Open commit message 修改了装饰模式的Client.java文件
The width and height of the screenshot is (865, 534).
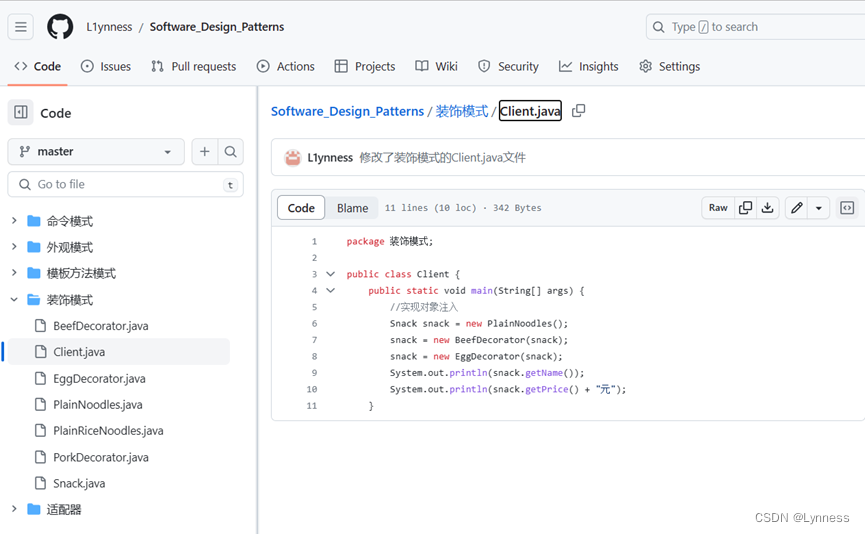[442, 158]
